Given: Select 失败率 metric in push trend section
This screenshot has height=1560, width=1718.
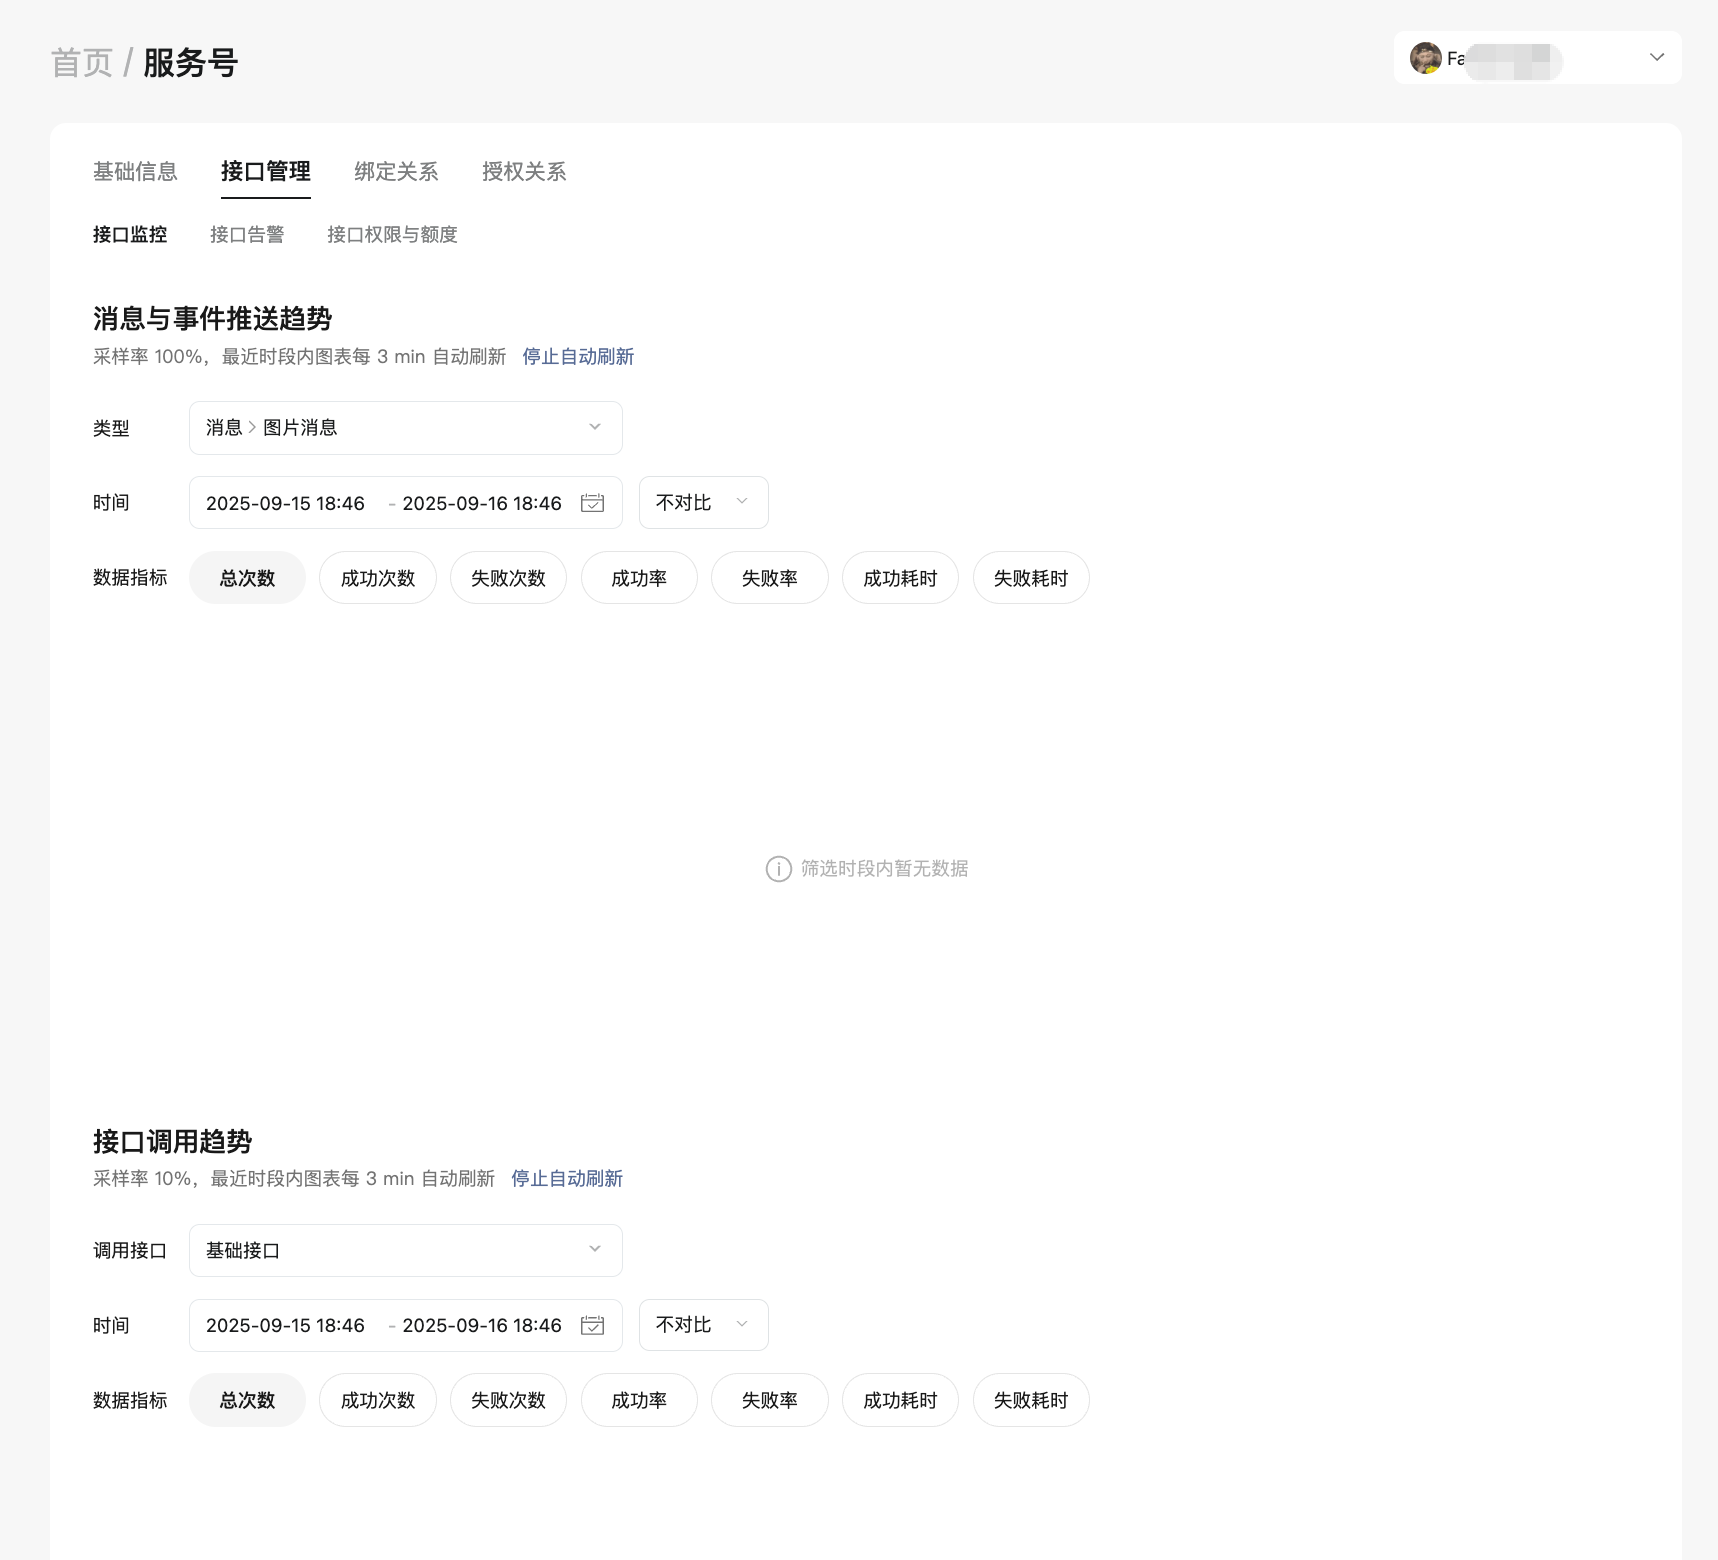Looking at the screenshot, I should point(769,578).
